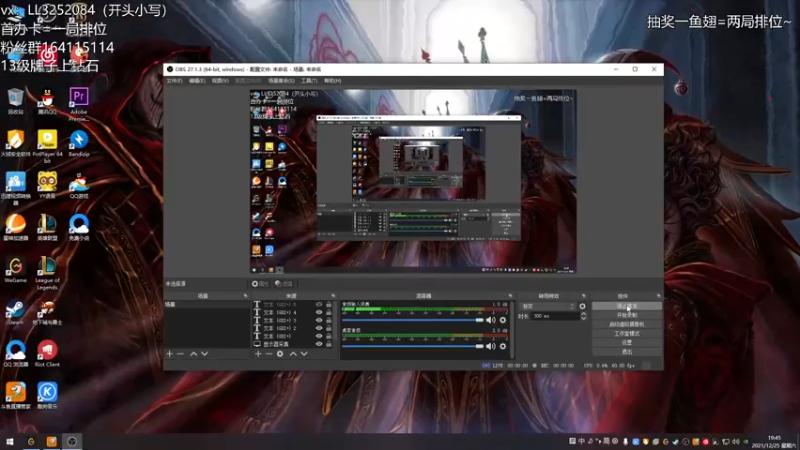Open the 帮助(H) menu in OBS
The width and height of the screenshot is (800, 450).
point(332,81)
